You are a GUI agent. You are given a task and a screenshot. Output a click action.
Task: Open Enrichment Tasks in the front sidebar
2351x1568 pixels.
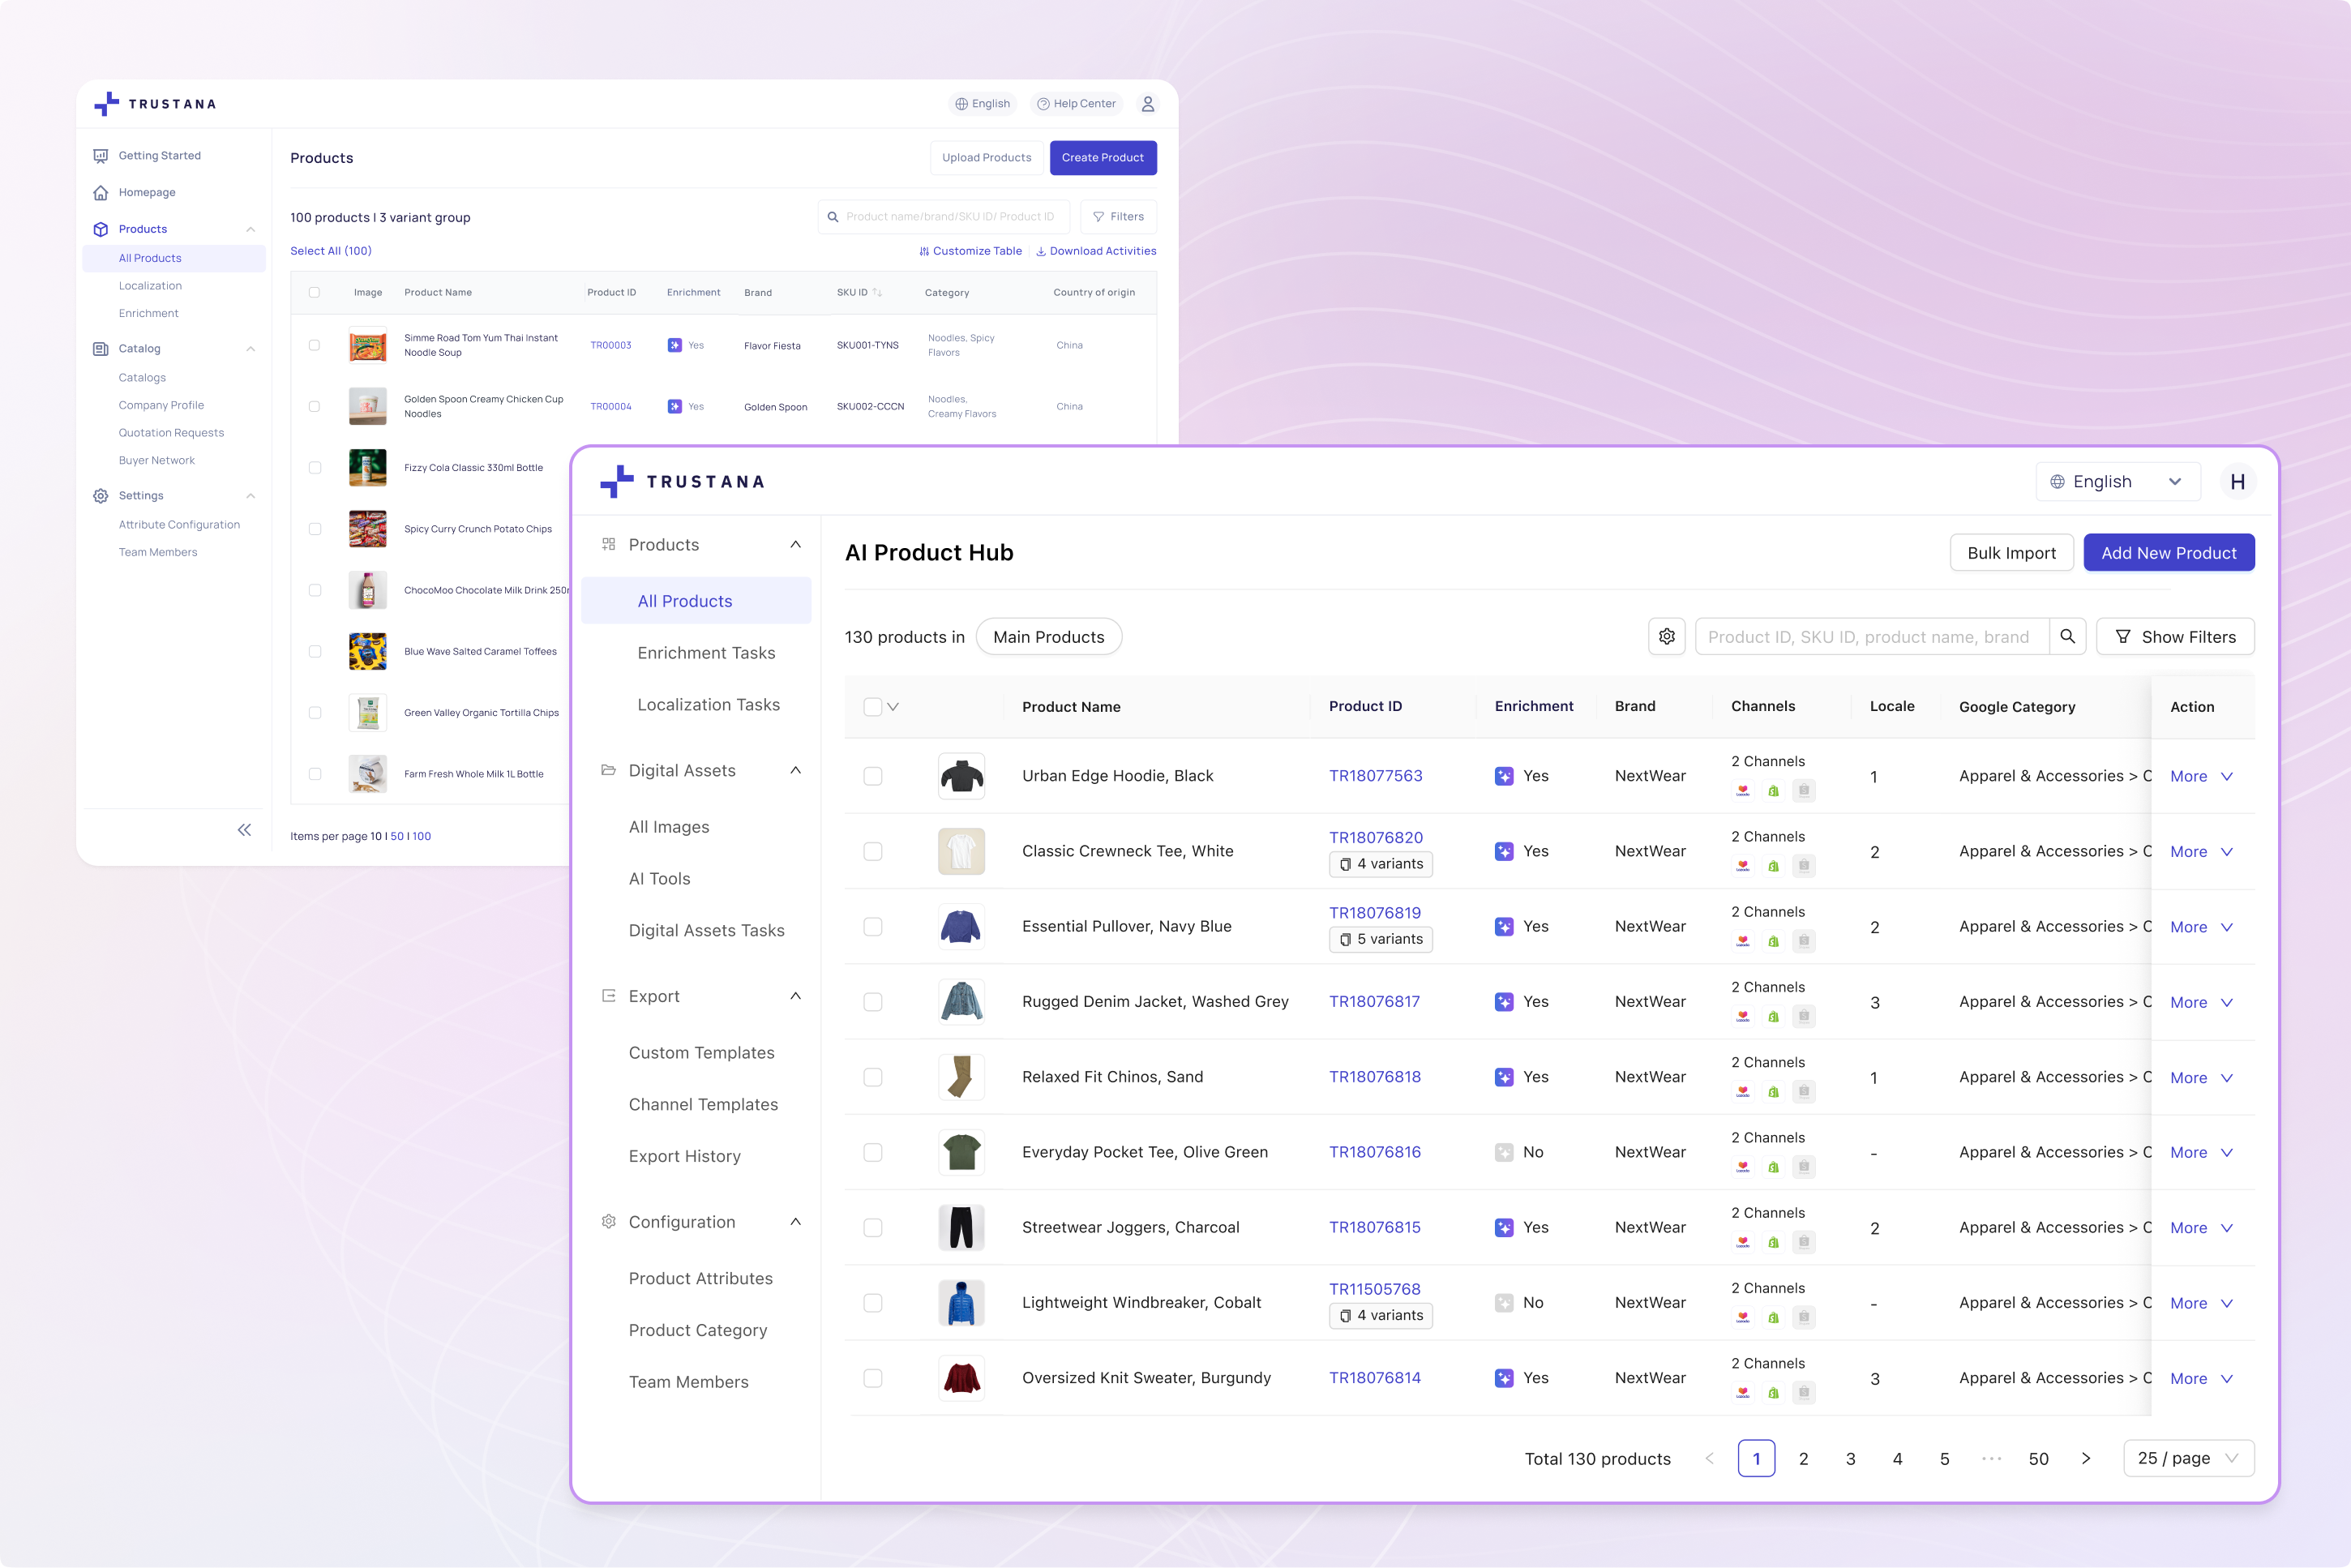click(706, 653)
